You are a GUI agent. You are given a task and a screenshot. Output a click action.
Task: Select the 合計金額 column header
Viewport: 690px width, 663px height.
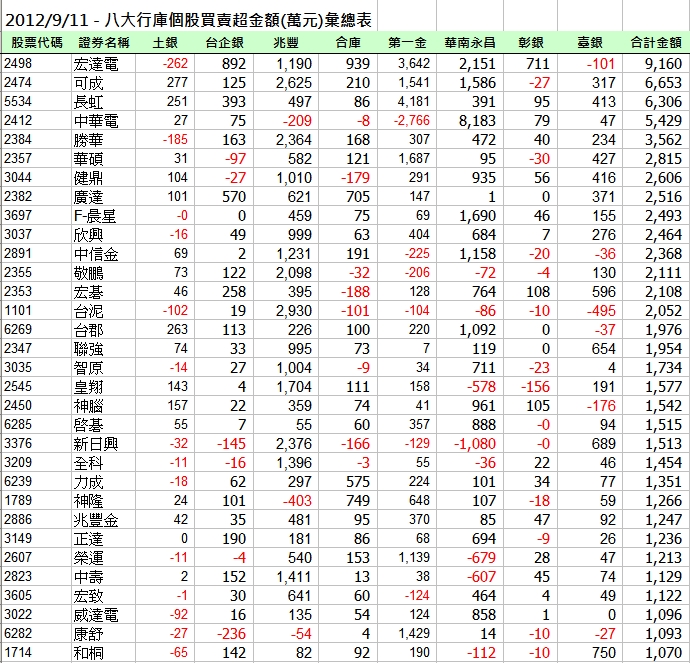coord(656,43)
